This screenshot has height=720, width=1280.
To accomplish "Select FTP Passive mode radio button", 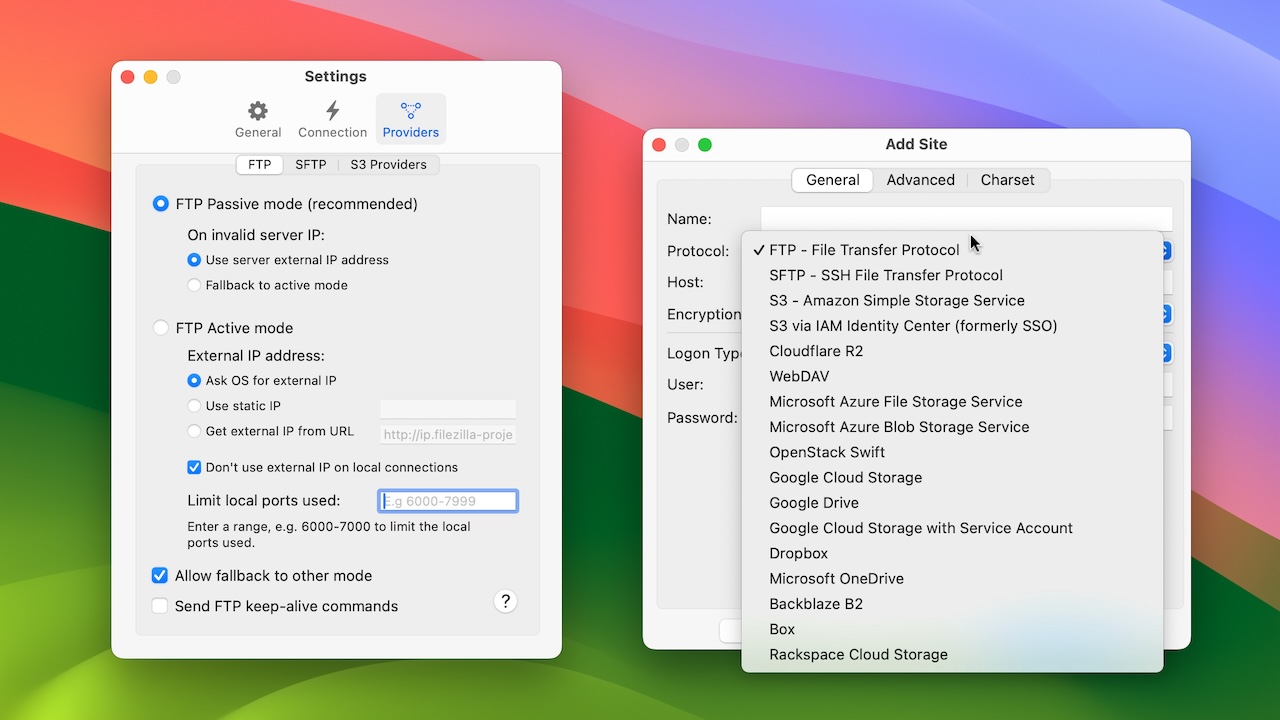I will tap(160, 204).
